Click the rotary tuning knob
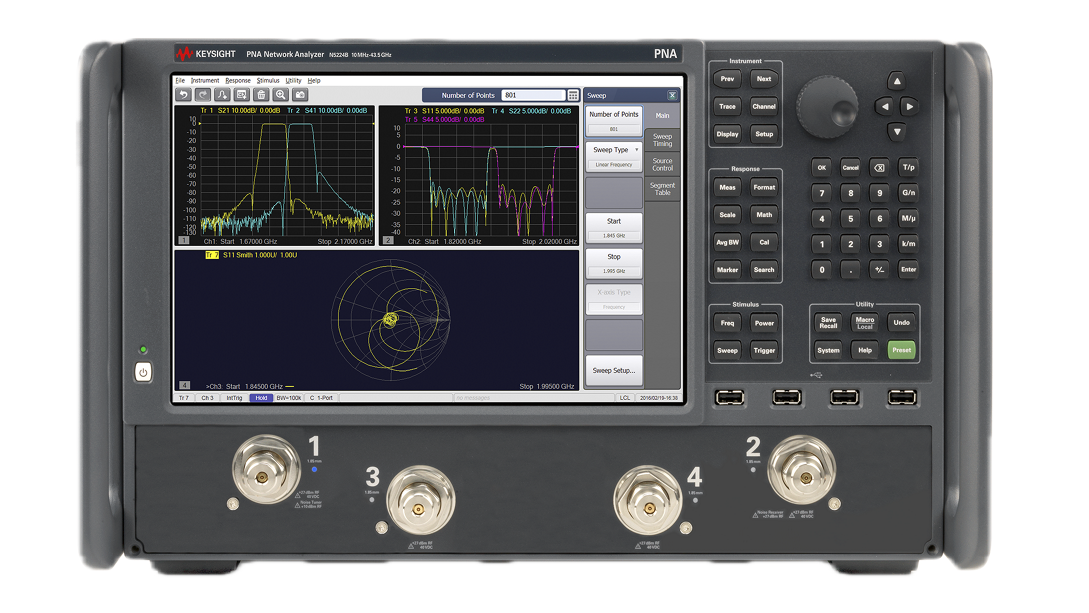Image resolution: width=1089 pixels, height=613 pixels. (x=827, y=108)
